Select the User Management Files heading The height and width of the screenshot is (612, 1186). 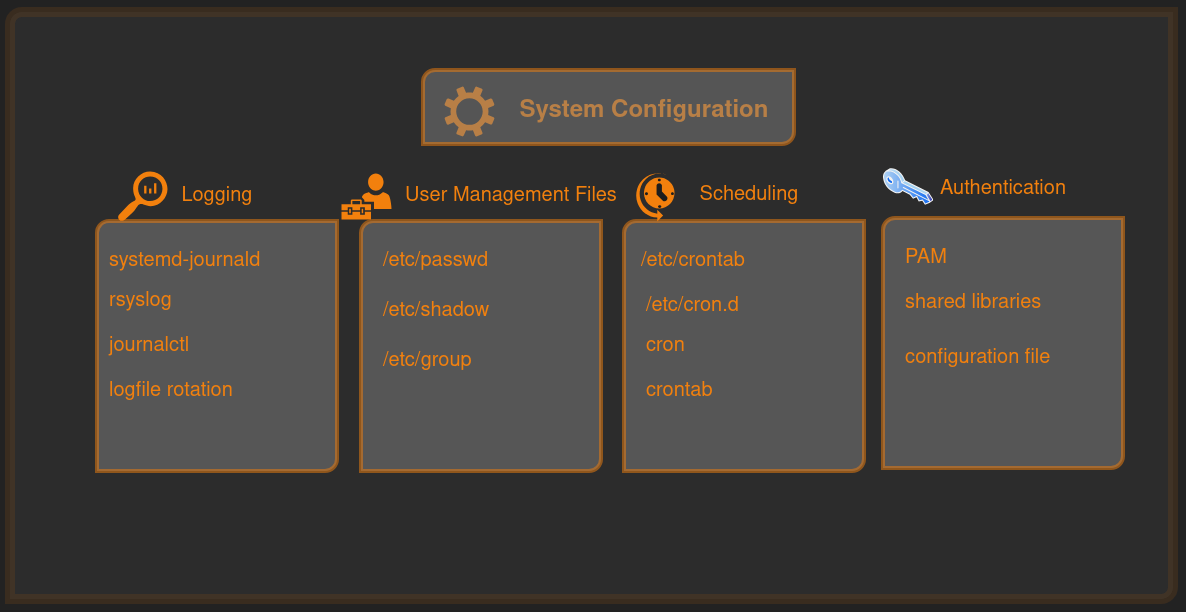click(511, 194)
